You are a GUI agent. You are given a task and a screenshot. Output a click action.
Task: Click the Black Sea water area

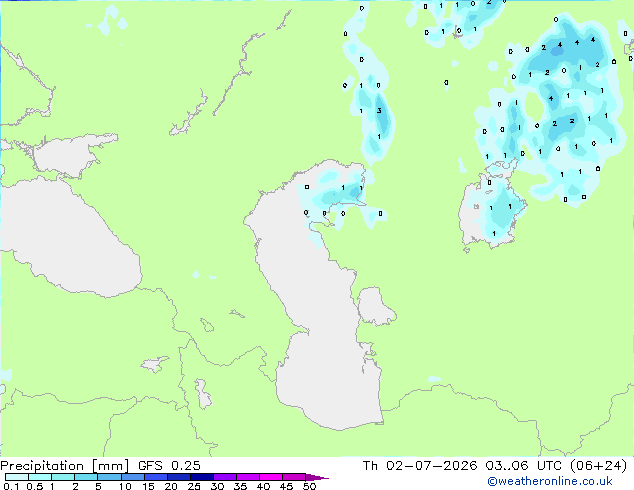[x=69, y=239]
